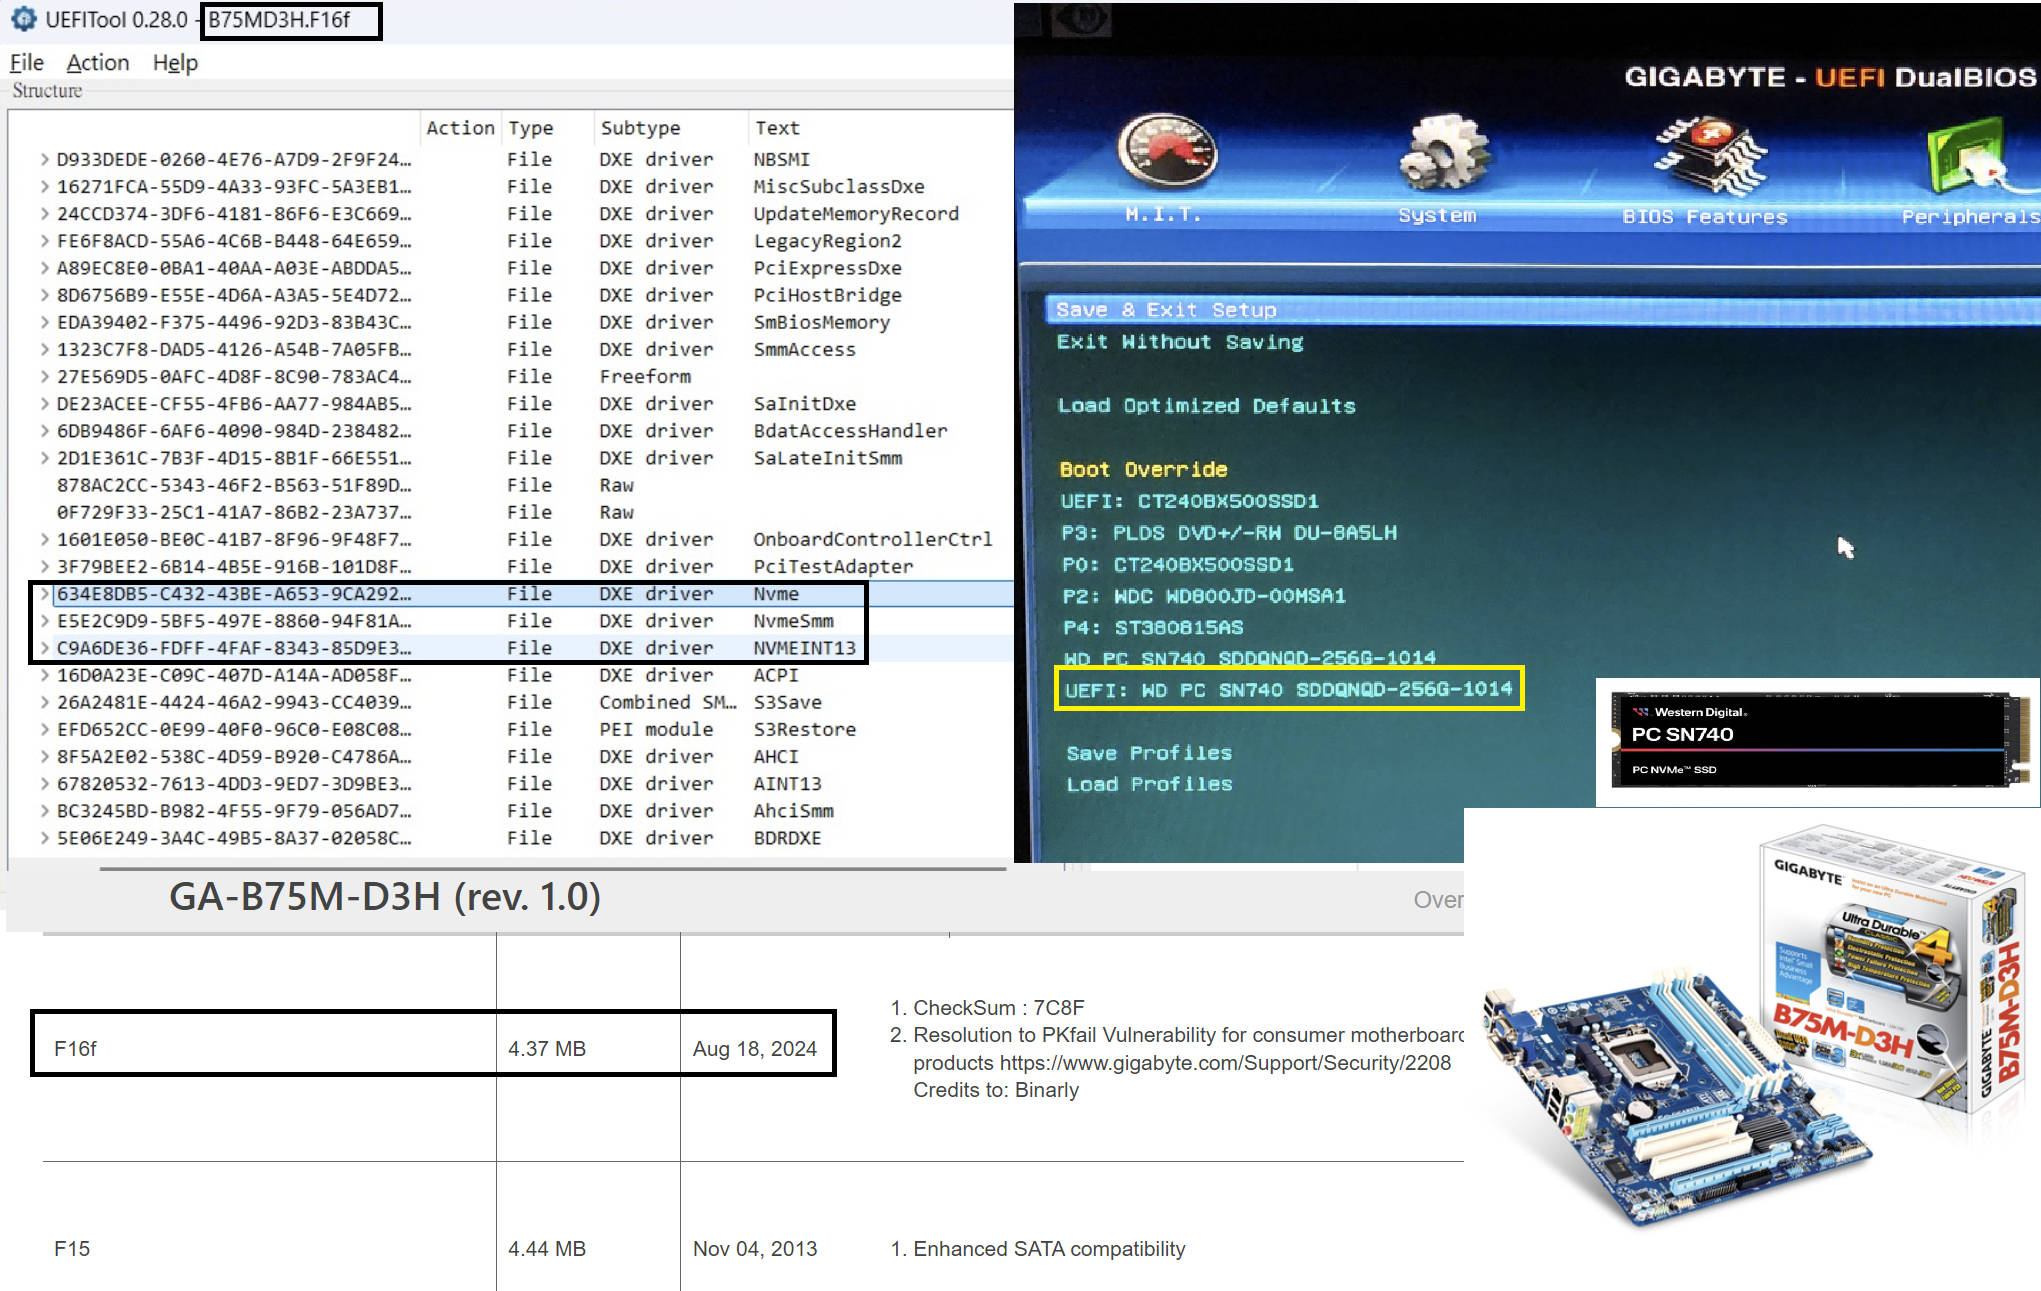Expand the AhciSmm driver entry
Viewport: 2041px width, 1291px height.
(44, 810)
